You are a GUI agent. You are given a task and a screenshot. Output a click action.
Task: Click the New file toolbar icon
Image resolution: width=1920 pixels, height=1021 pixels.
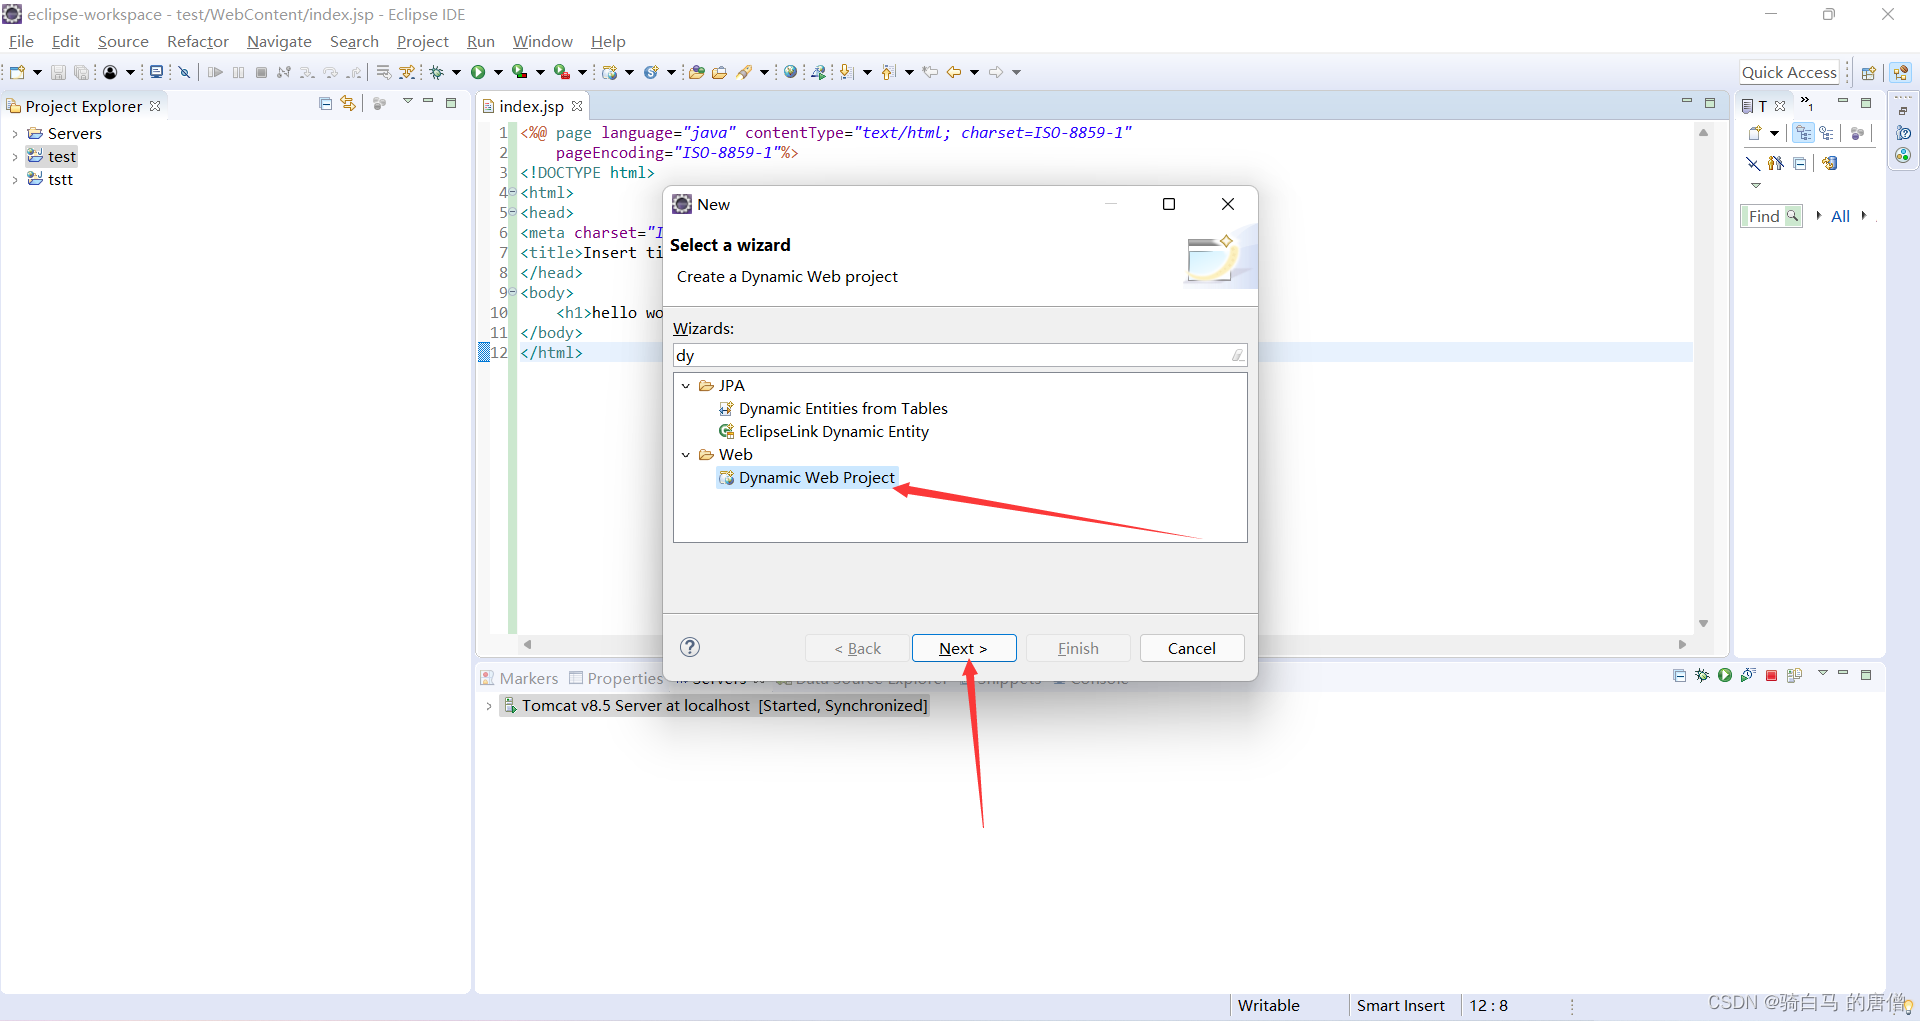click(17, 72)
